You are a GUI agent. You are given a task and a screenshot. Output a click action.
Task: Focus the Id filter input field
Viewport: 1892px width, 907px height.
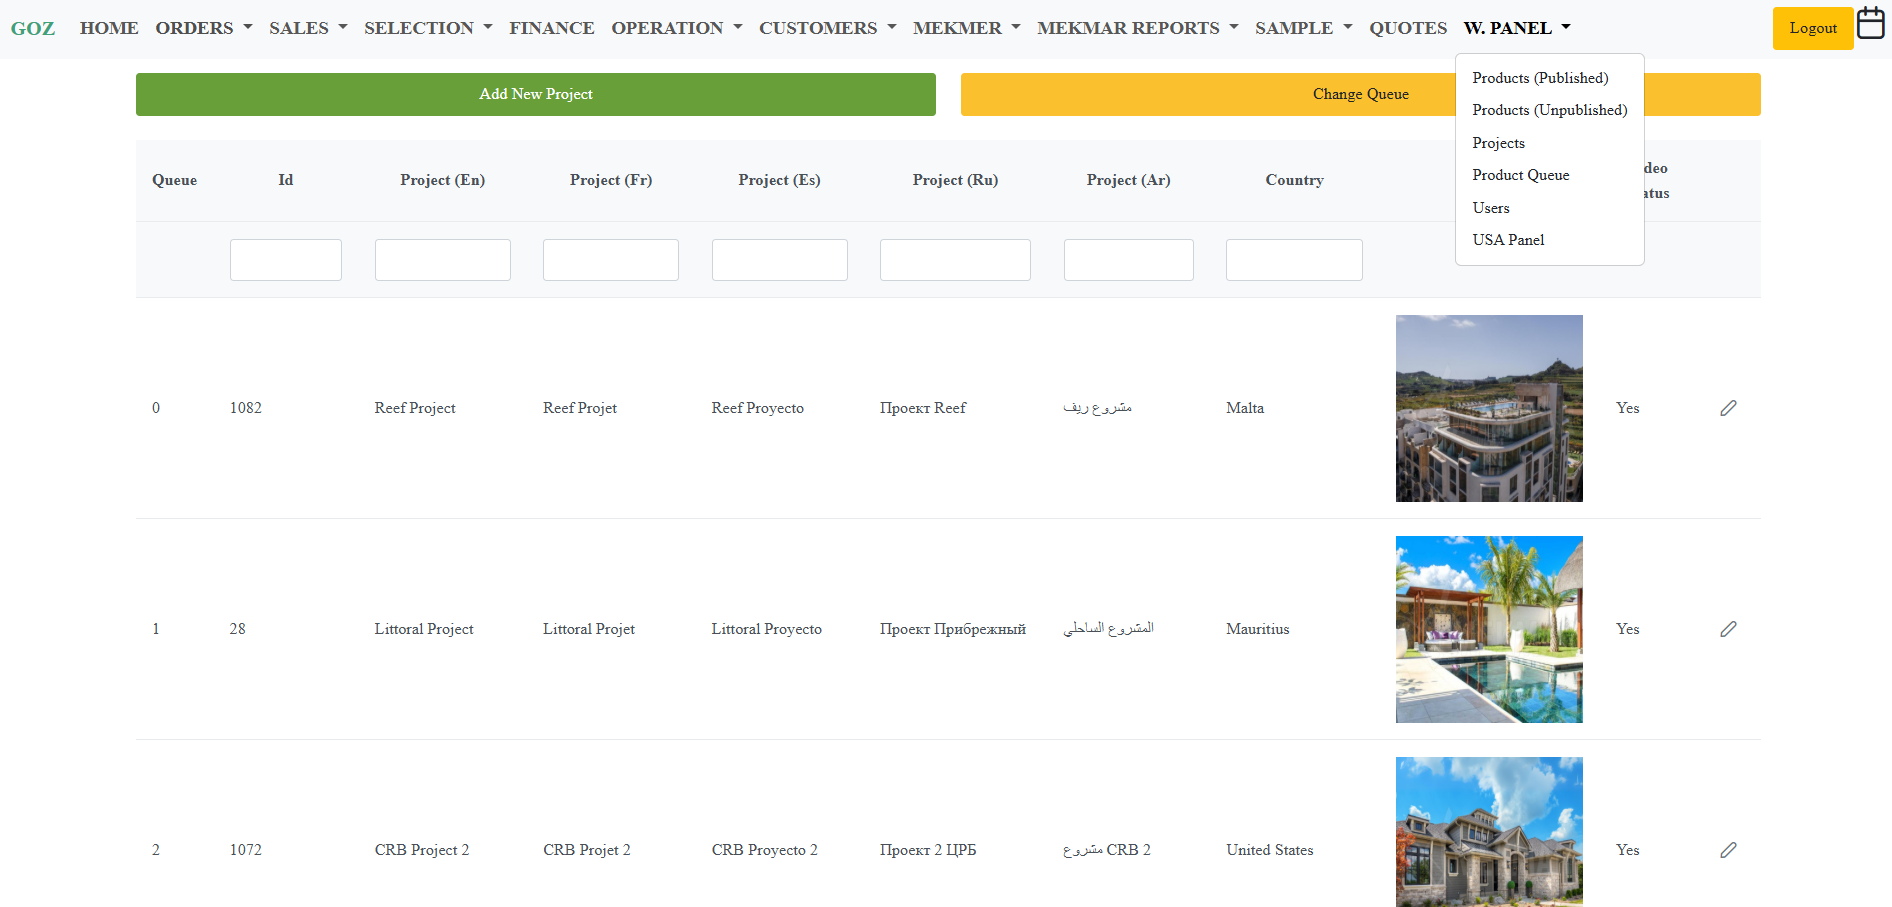pos(285,260)
